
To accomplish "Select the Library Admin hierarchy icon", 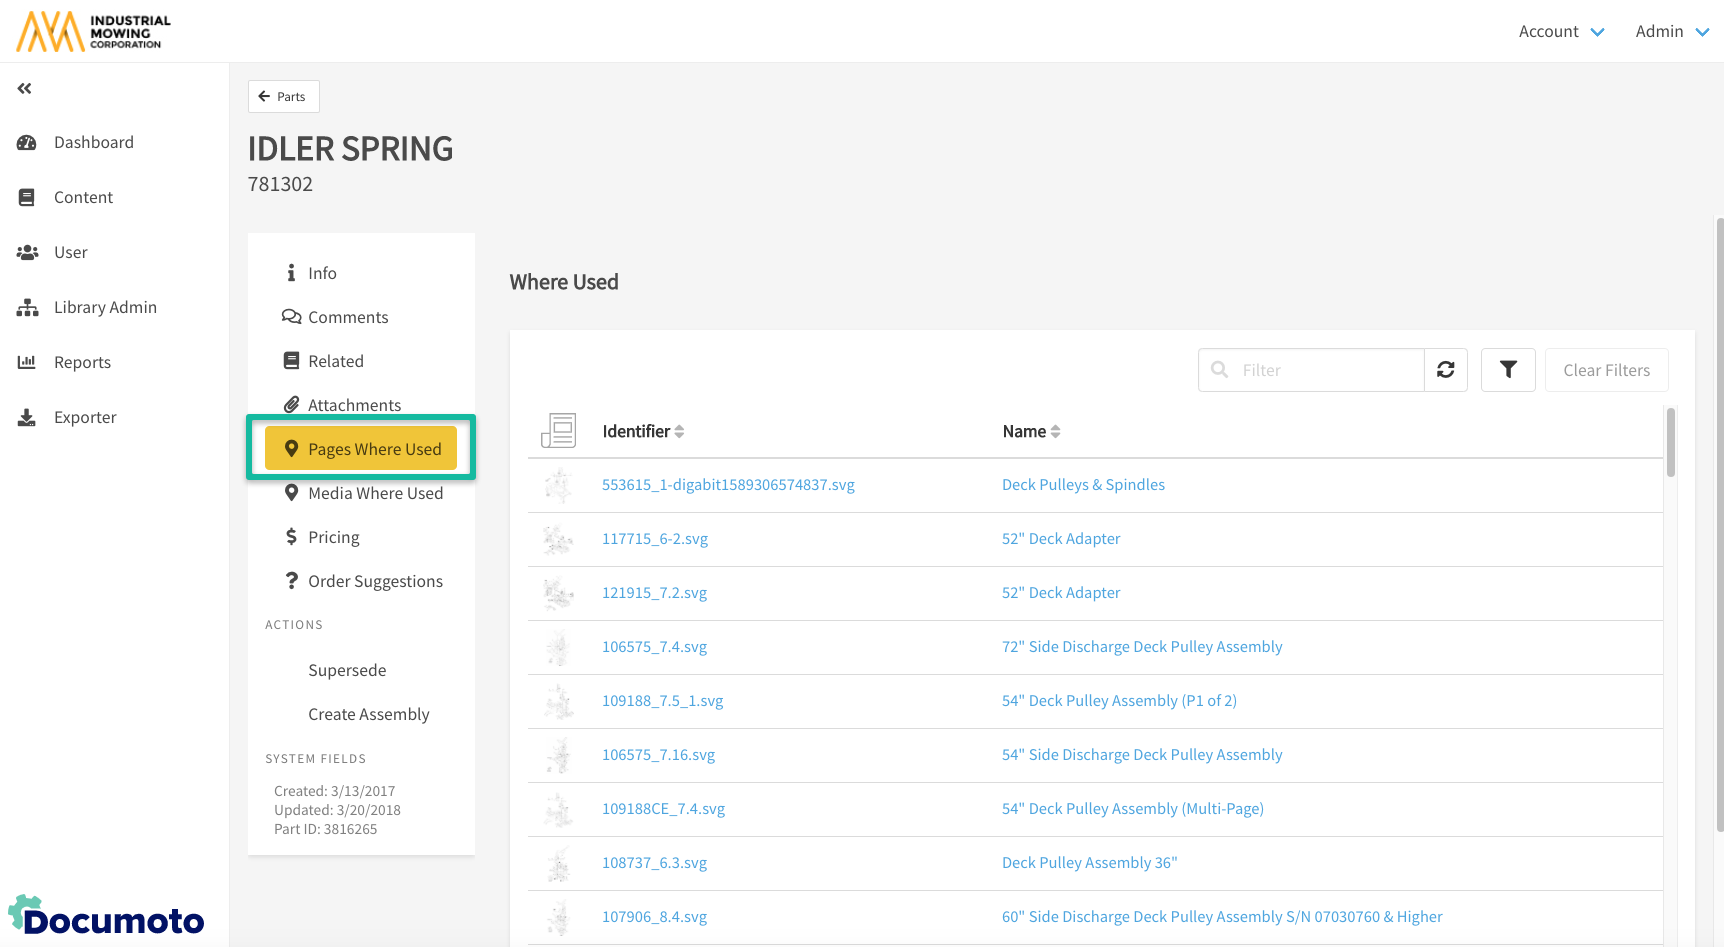I will 27,308.
